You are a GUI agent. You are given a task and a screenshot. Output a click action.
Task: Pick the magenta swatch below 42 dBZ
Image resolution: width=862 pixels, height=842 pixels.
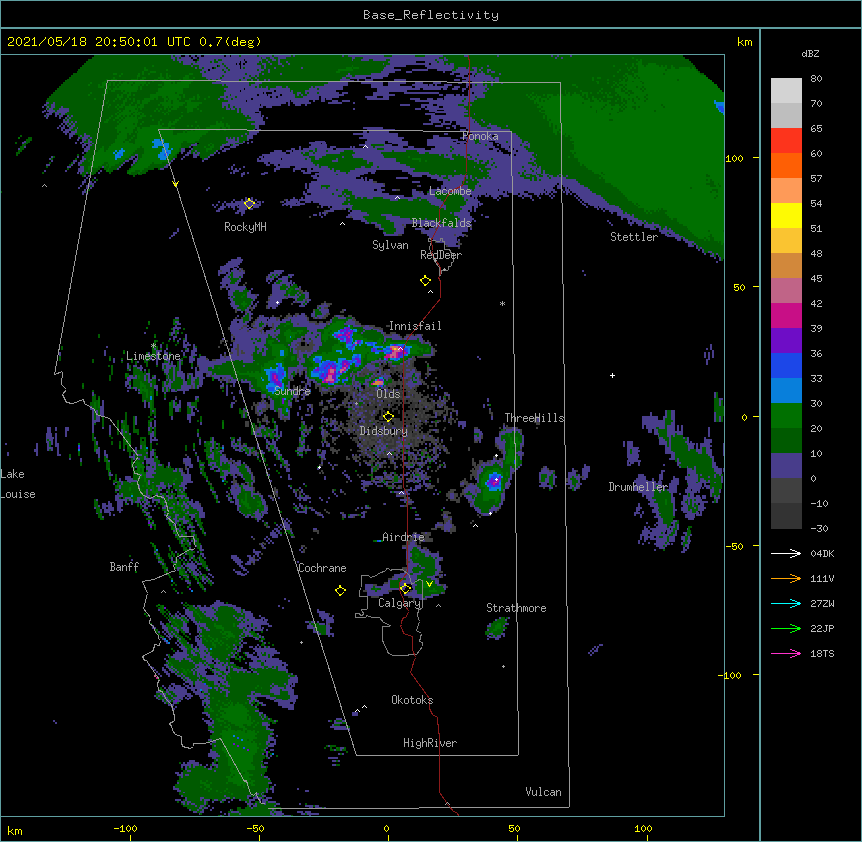(786, 315)
